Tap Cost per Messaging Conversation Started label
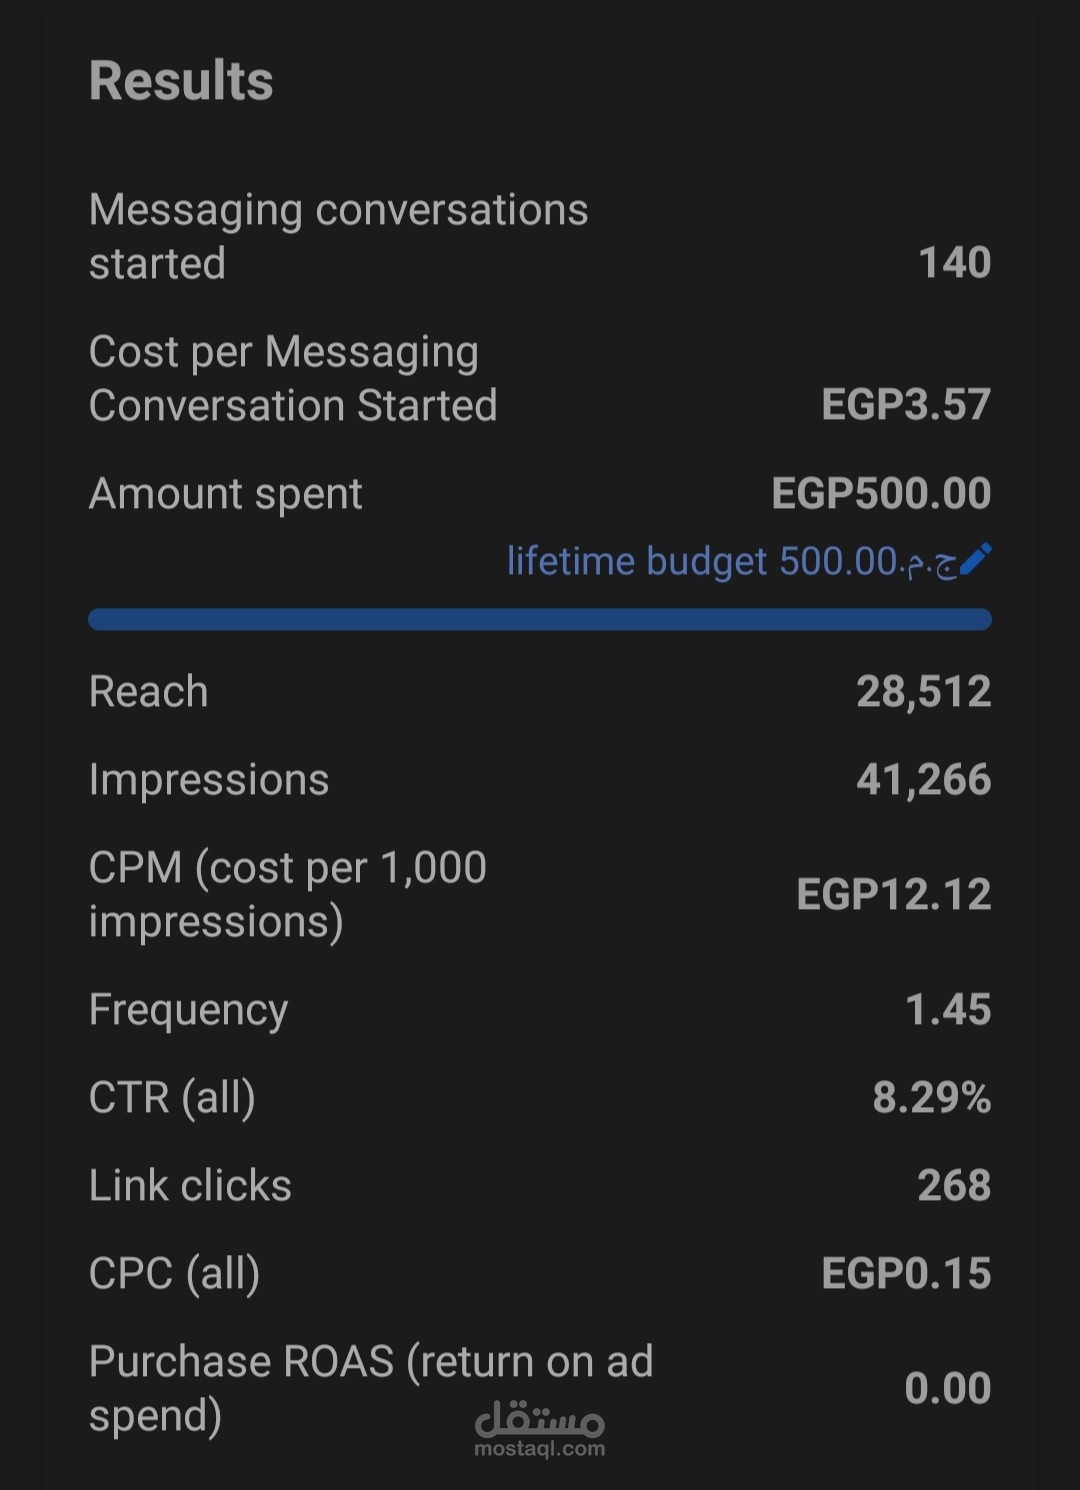This screenshot has height=1490, width=1080. click(293, 379)
